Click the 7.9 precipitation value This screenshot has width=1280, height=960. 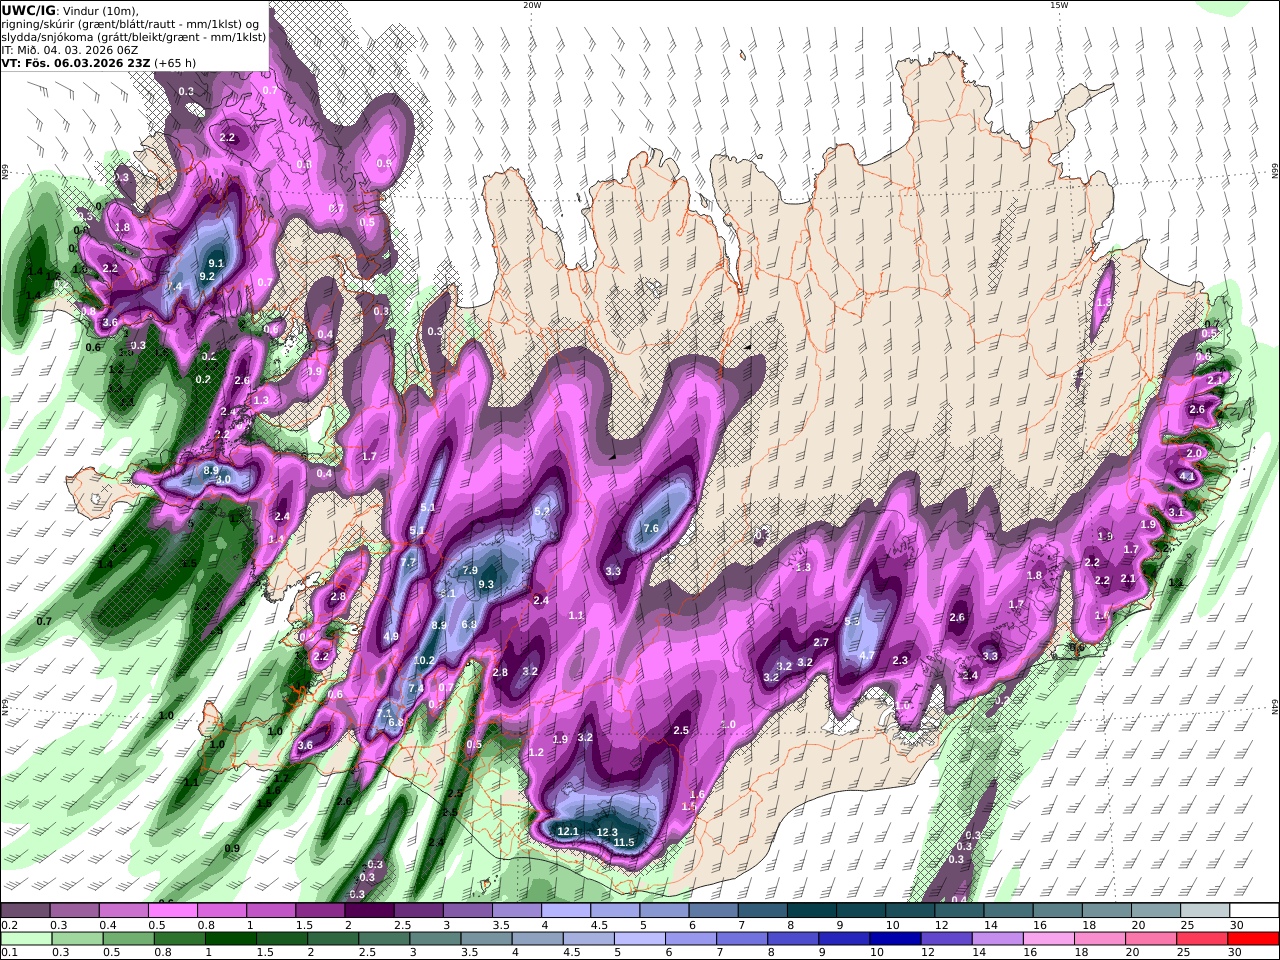click(471, 570)
